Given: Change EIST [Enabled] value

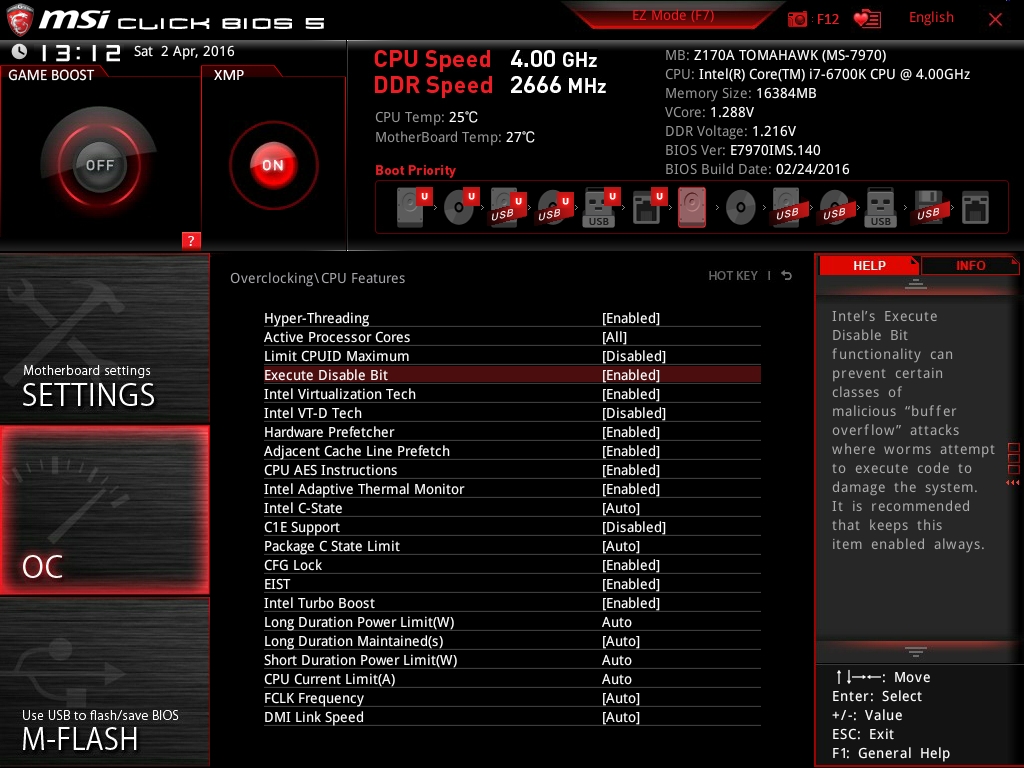Looking at the screenshot, I should pos(631,584).
